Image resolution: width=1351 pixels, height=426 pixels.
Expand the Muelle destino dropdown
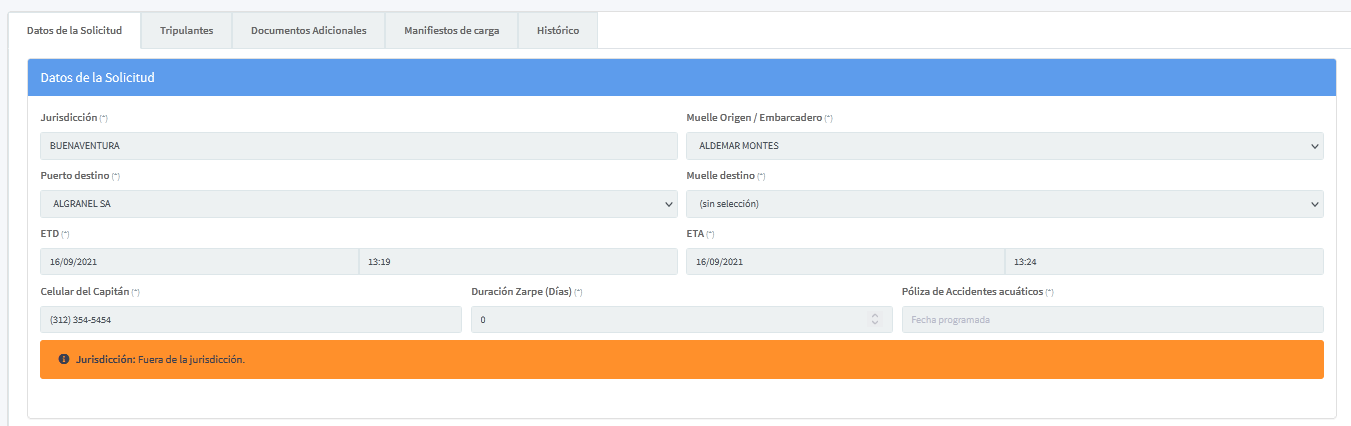1004,204
